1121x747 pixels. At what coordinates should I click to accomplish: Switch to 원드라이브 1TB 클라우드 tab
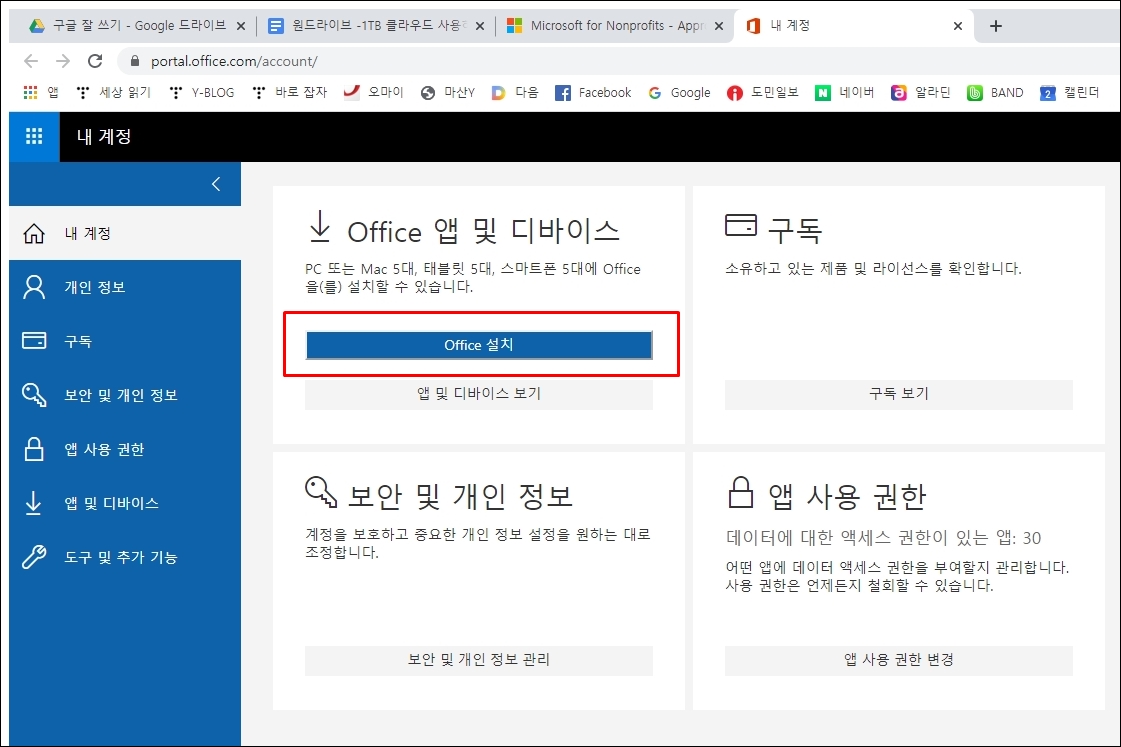click(375, 26)
